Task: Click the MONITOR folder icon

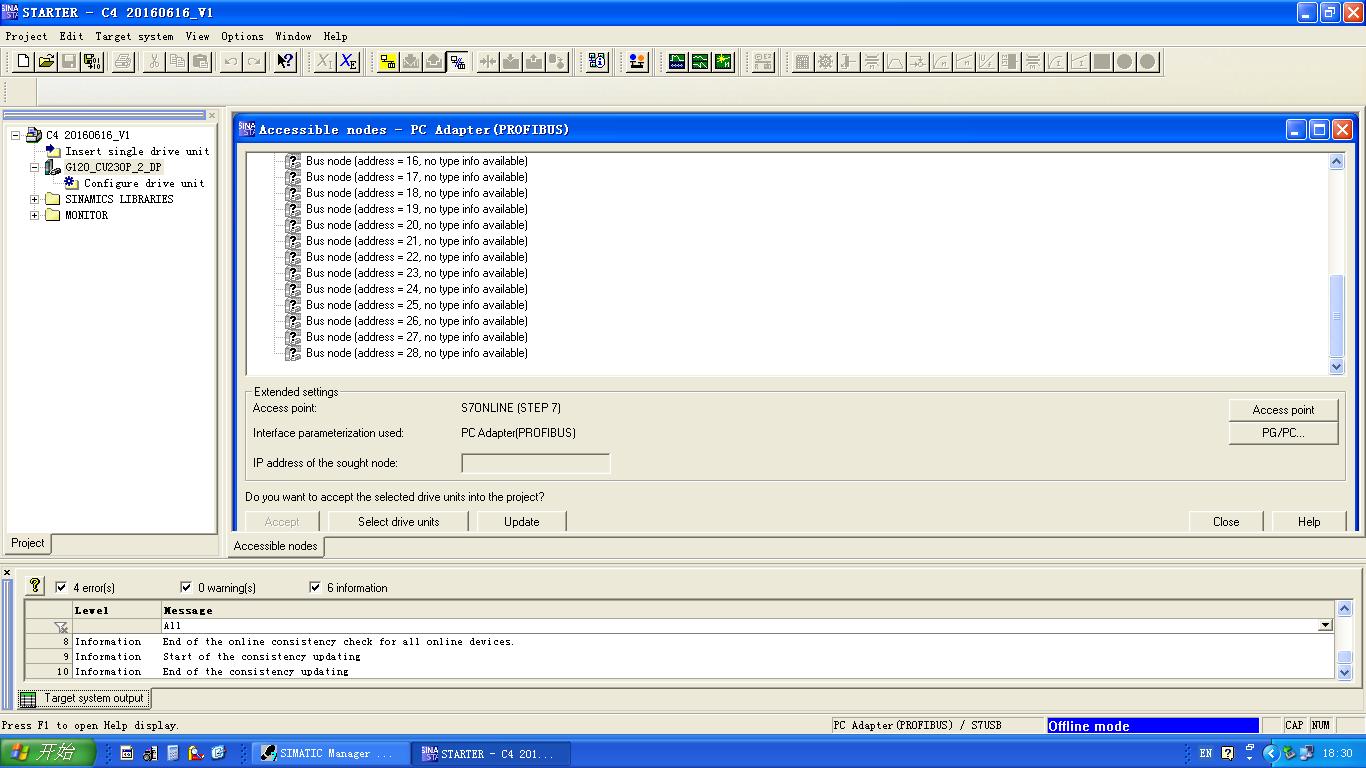Action: click(53, 215)
